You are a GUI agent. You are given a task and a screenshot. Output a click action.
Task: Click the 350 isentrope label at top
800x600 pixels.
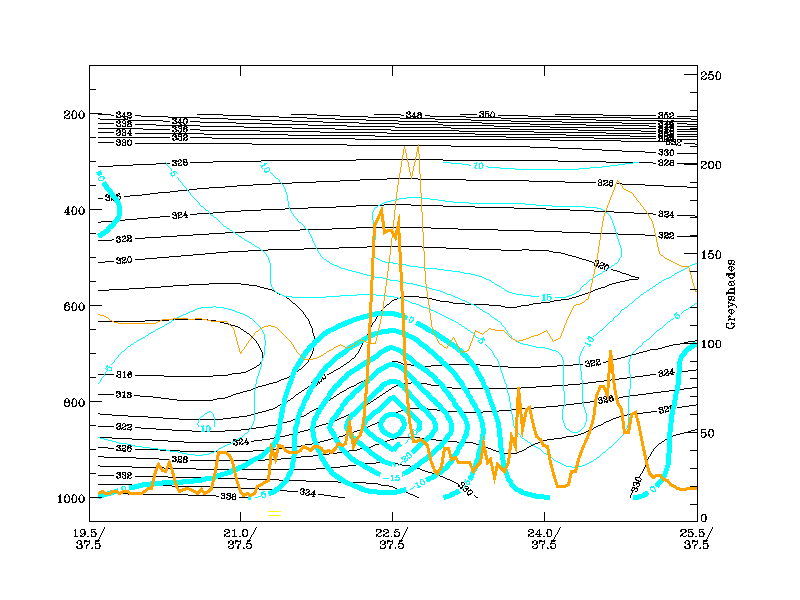coord(487,115)
